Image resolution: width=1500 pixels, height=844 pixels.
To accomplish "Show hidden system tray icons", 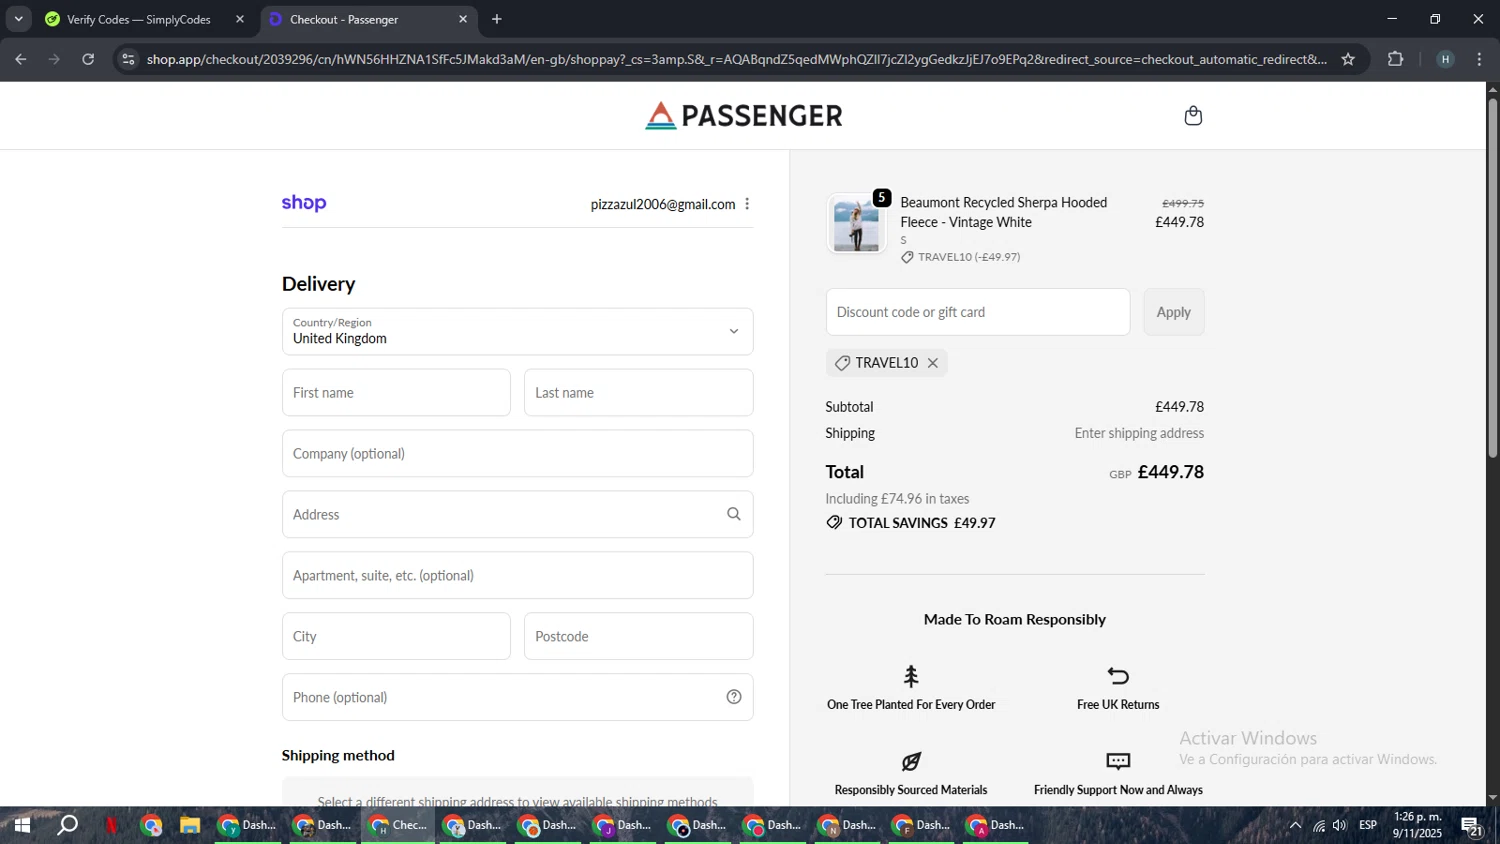I will (x=1295, y=825).
